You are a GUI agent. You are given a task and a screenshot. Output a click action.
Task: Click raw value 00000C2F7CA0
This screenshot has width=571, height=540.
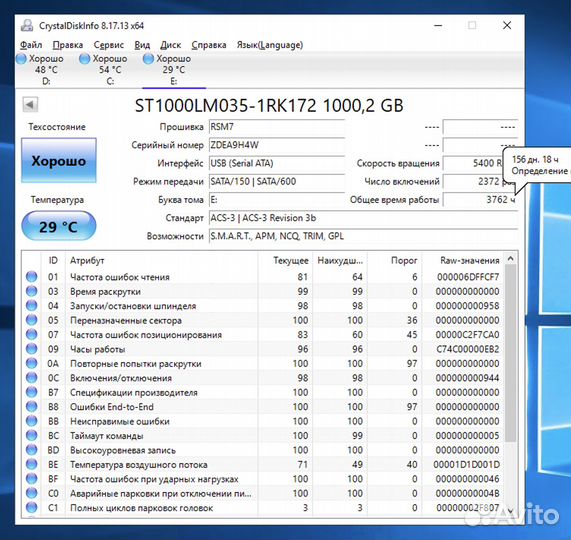coord(467,335)
